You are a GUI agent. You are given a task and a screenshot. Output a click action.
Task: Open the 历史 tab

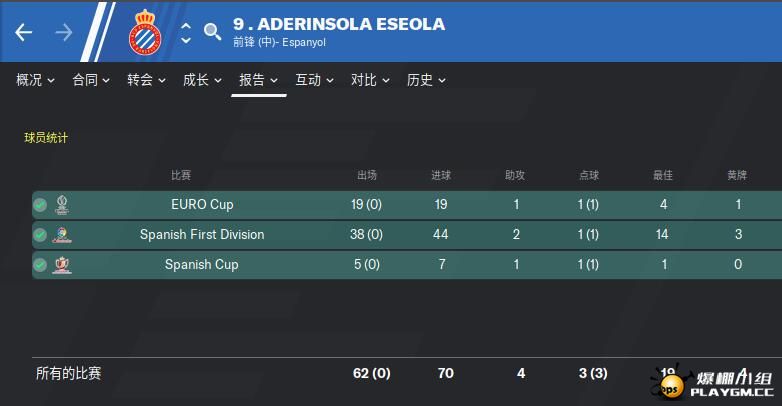pyautogui.click(x=426, y=80)
